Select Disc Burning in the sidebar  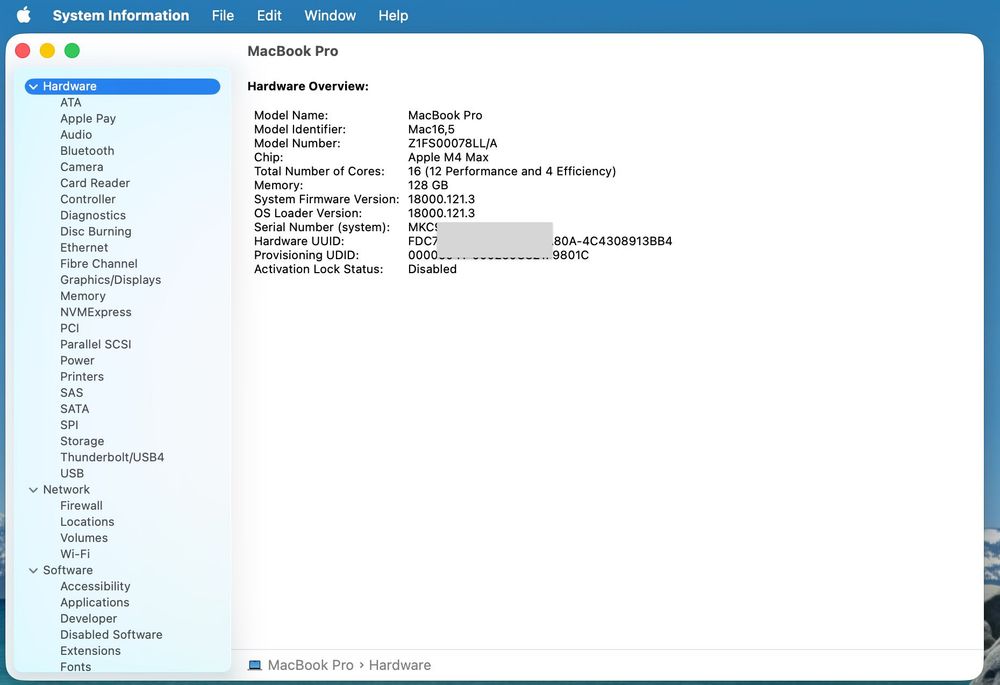tap(96, 232)
